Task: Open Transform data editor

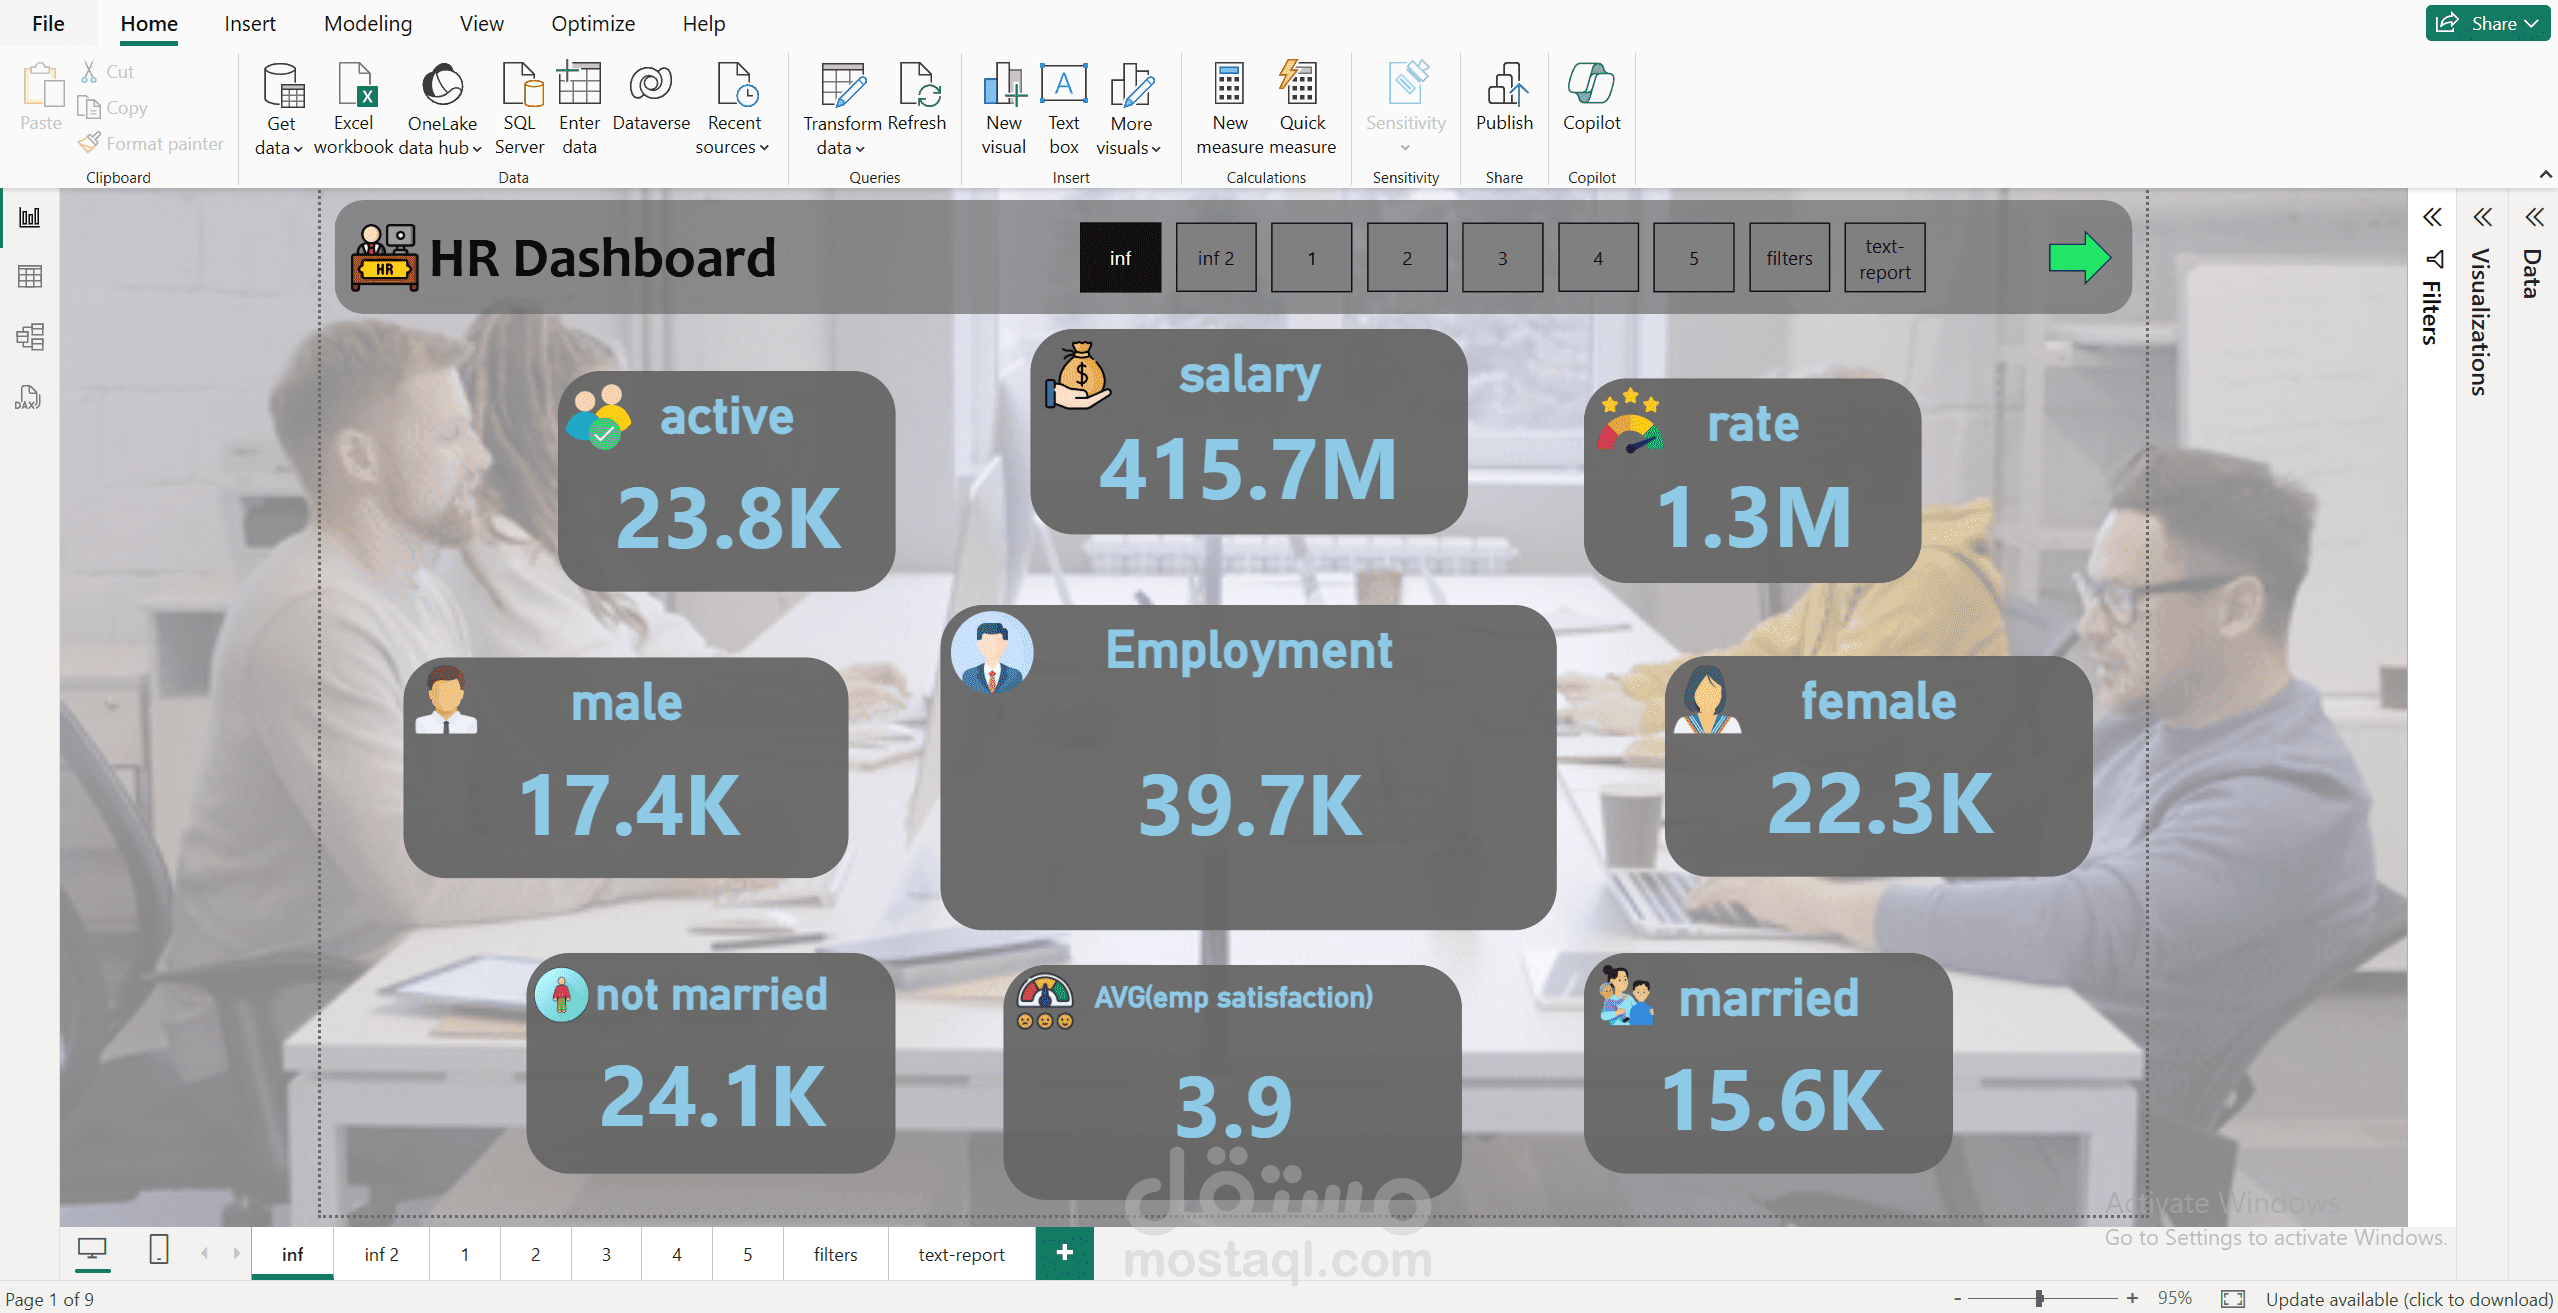Action: click(842, 108)
